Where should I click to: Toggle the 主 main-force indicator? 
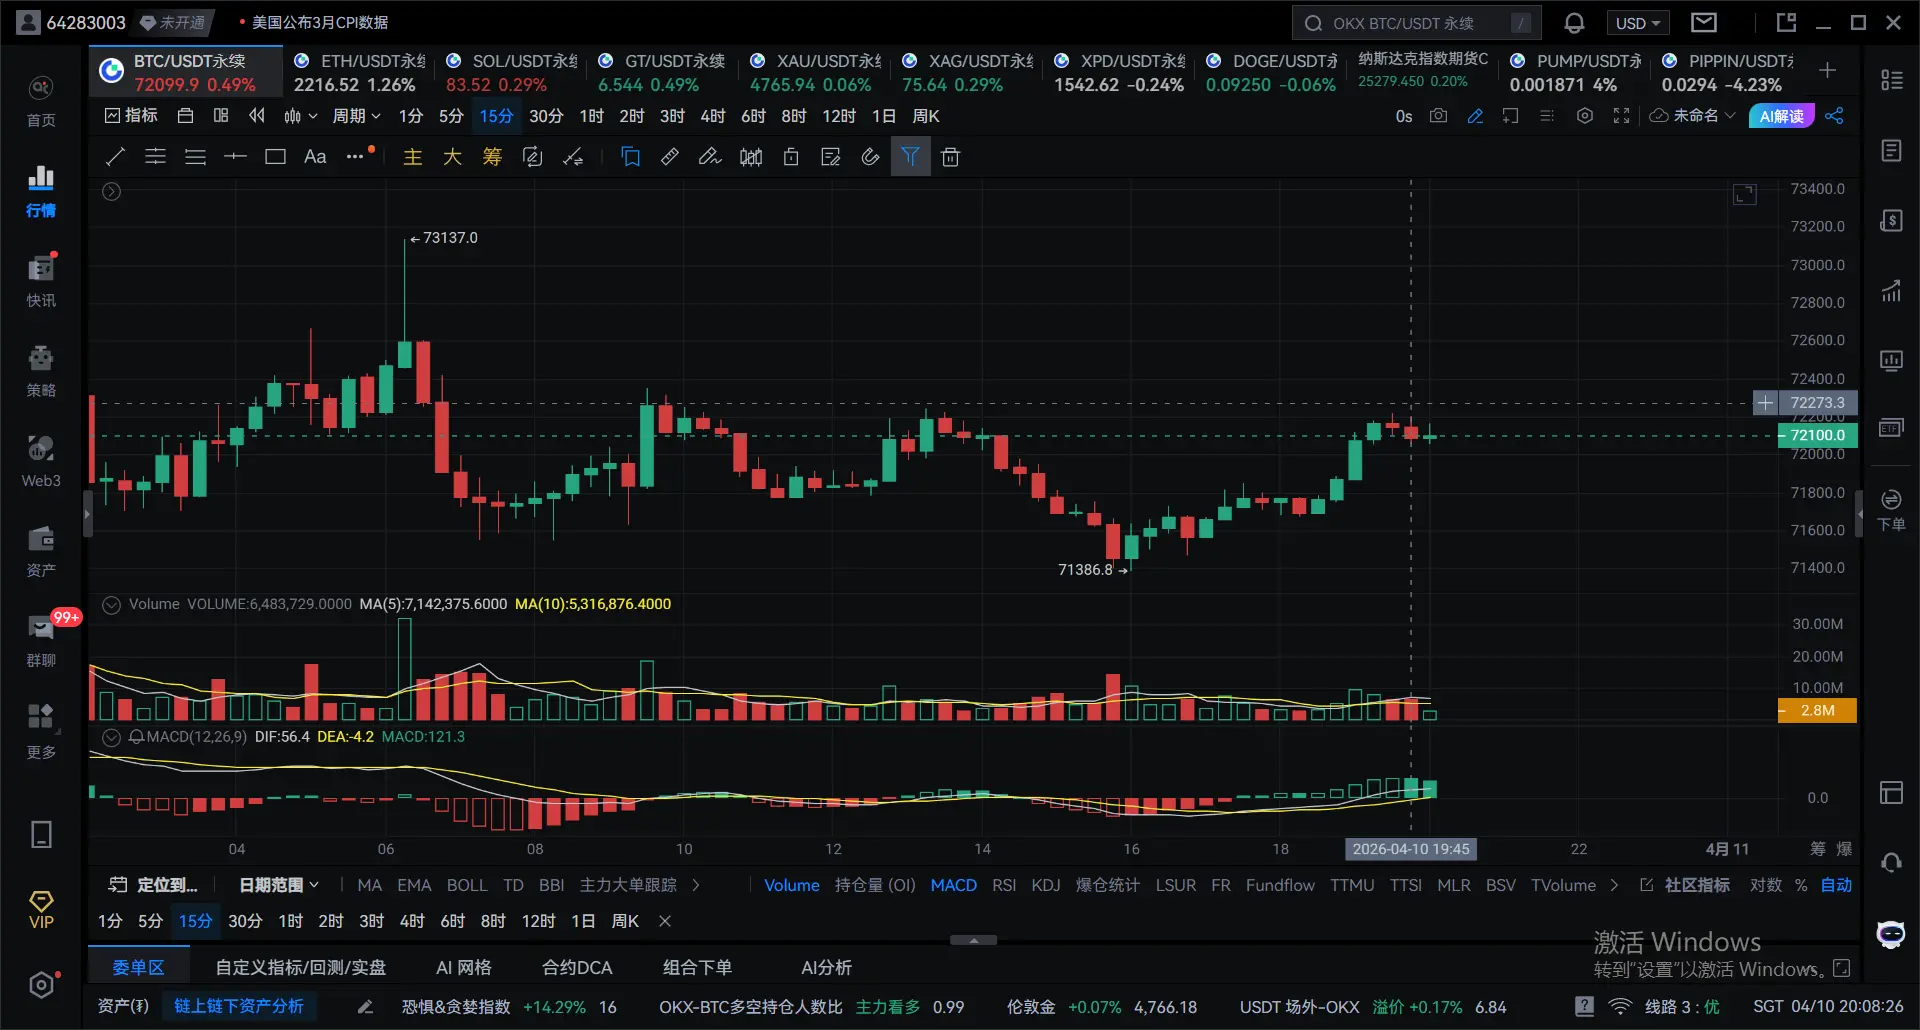pos(413,157)
